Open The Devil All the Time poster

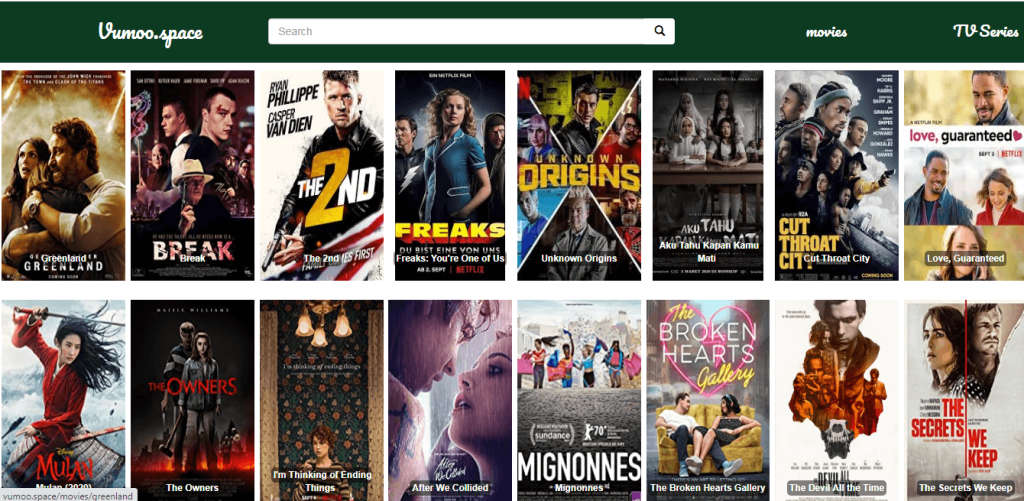837,400
